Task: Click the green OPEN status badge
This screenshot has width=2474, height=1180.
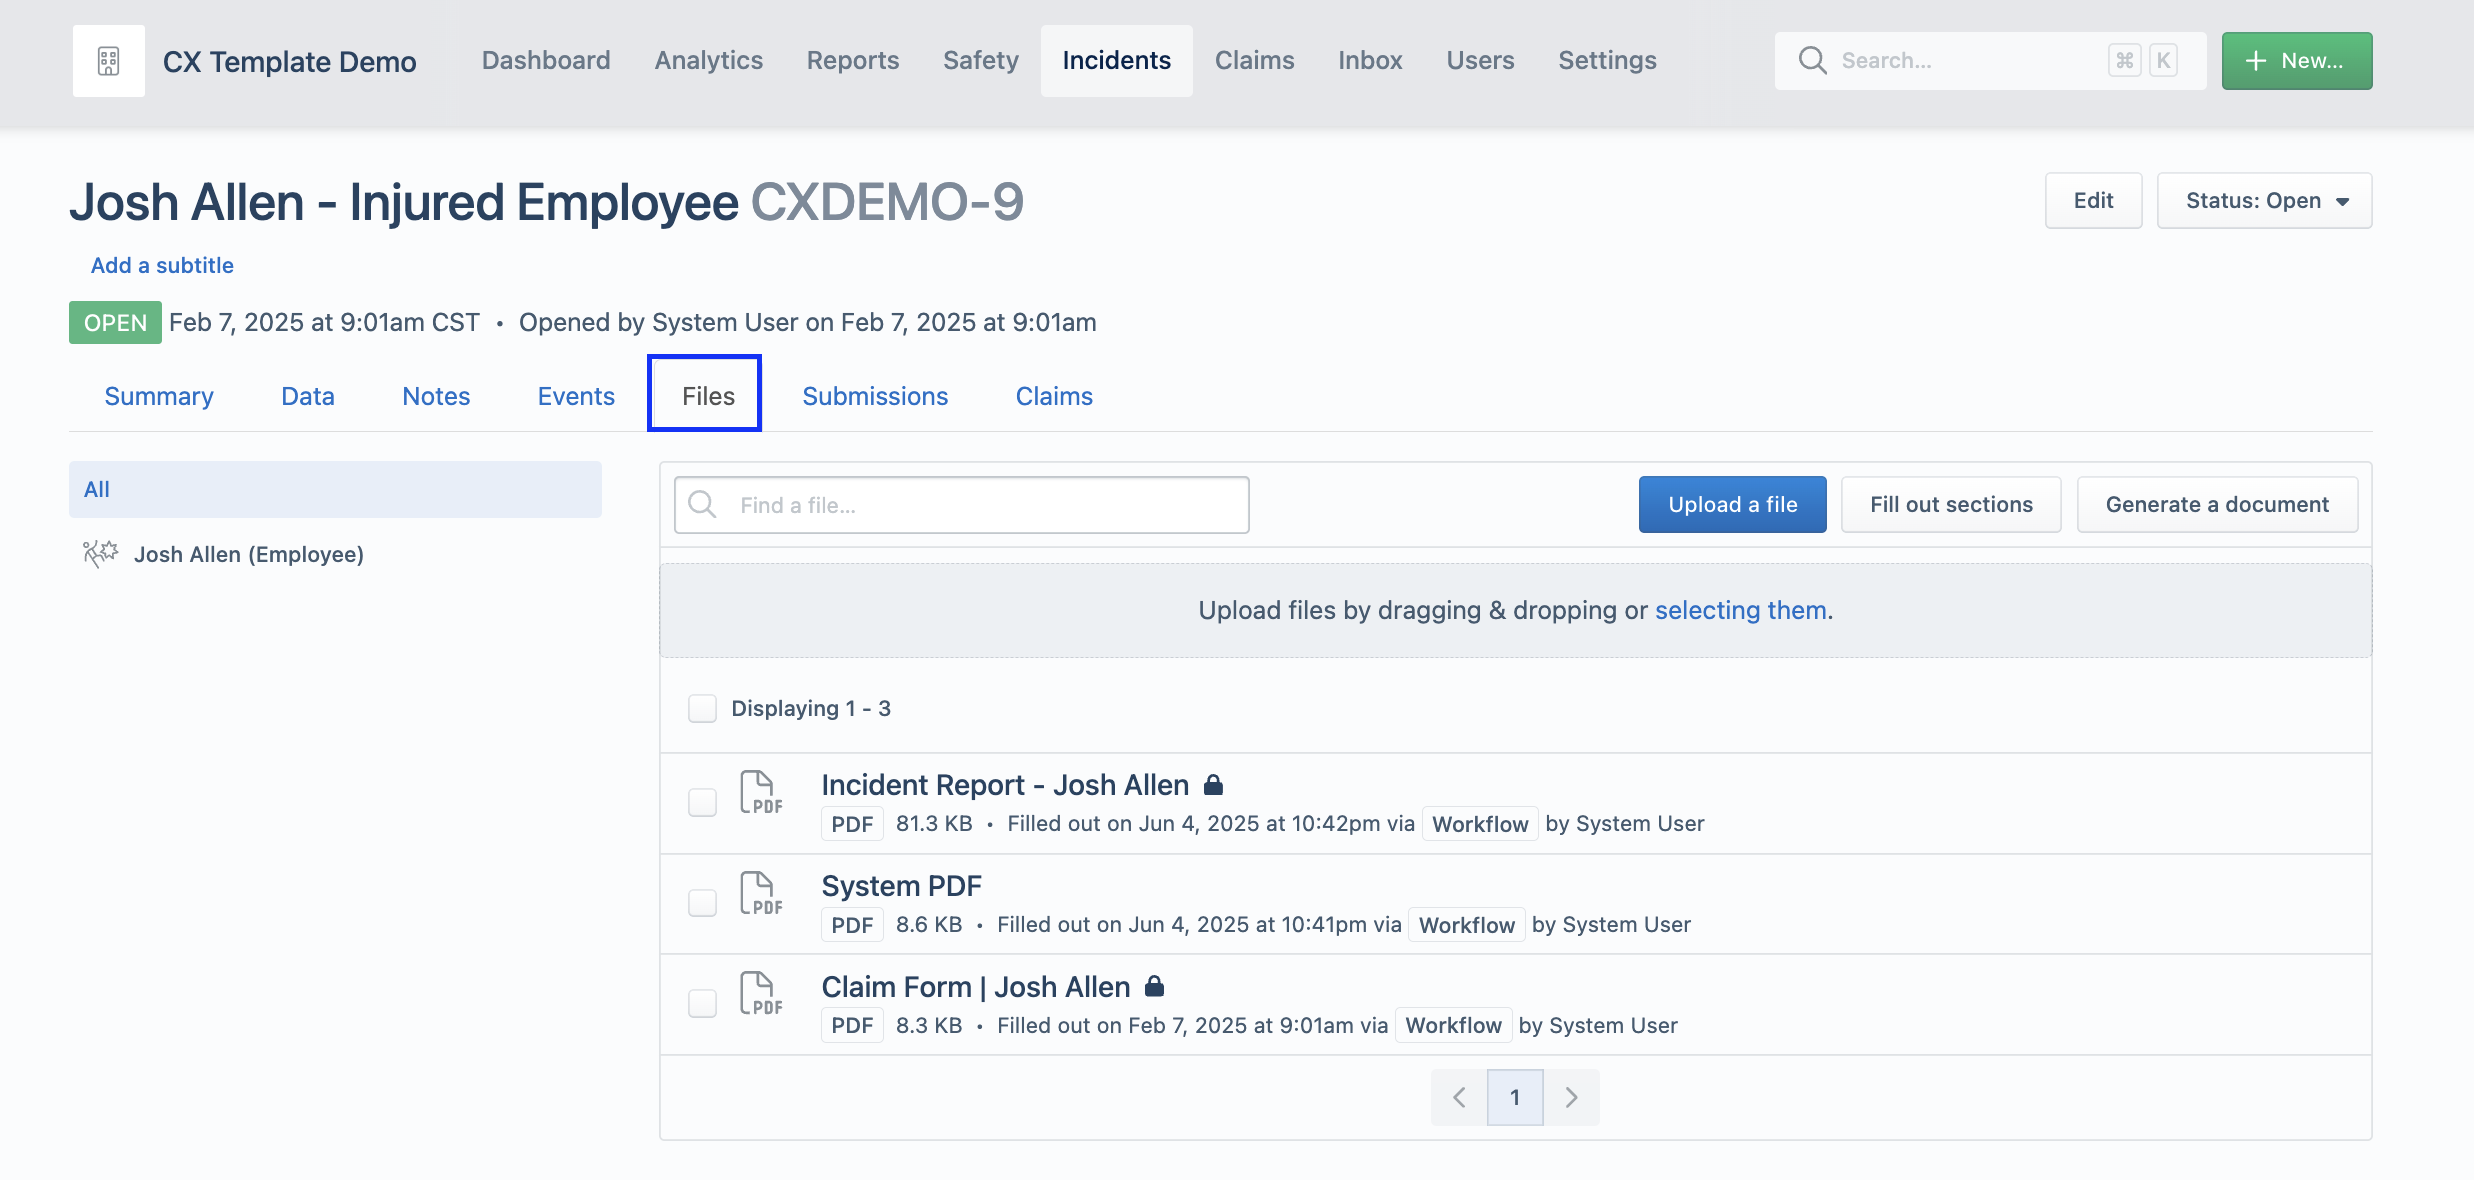Action: pyautogui.click(x=115, y=322)
